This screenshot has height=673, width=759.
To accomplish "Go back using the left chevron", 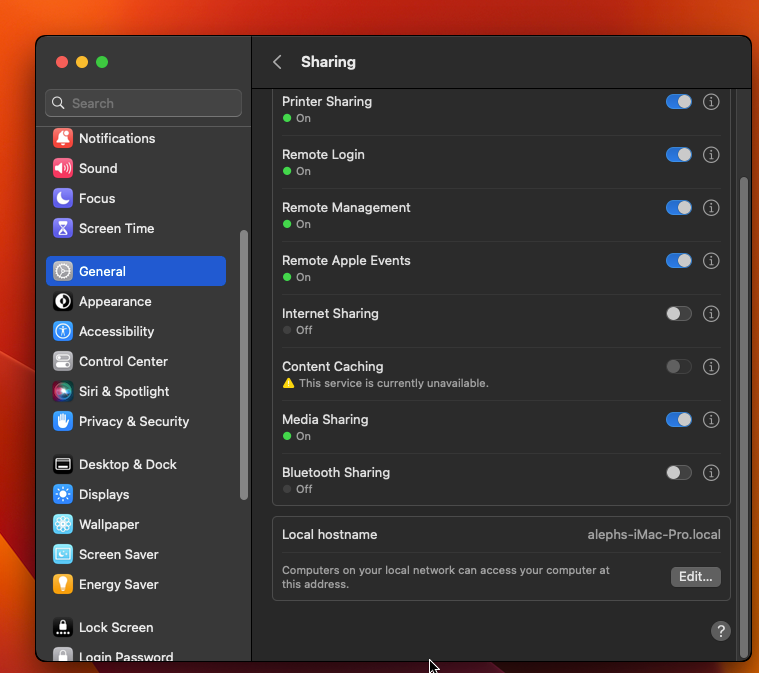I will coord(277,62).
